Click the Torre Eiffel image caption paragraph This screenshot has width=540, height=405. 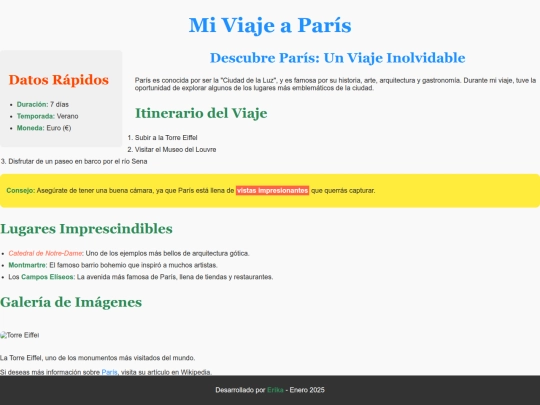[97, 358]
